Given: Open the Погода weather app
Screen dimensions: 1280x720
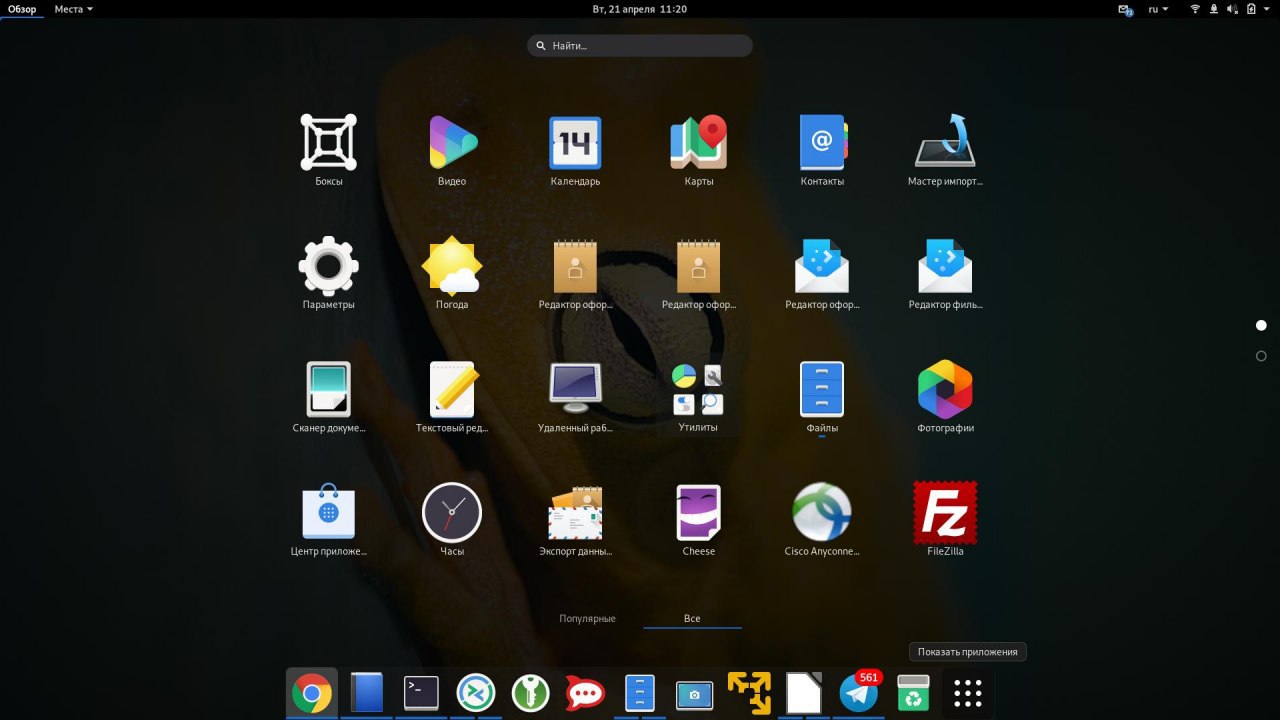Looking at the screenshot, I should click(x=452, y=273).
